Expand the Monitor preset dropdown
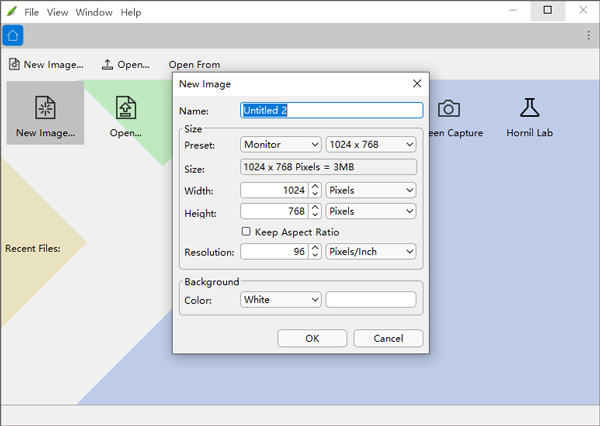 pos(281,145)
